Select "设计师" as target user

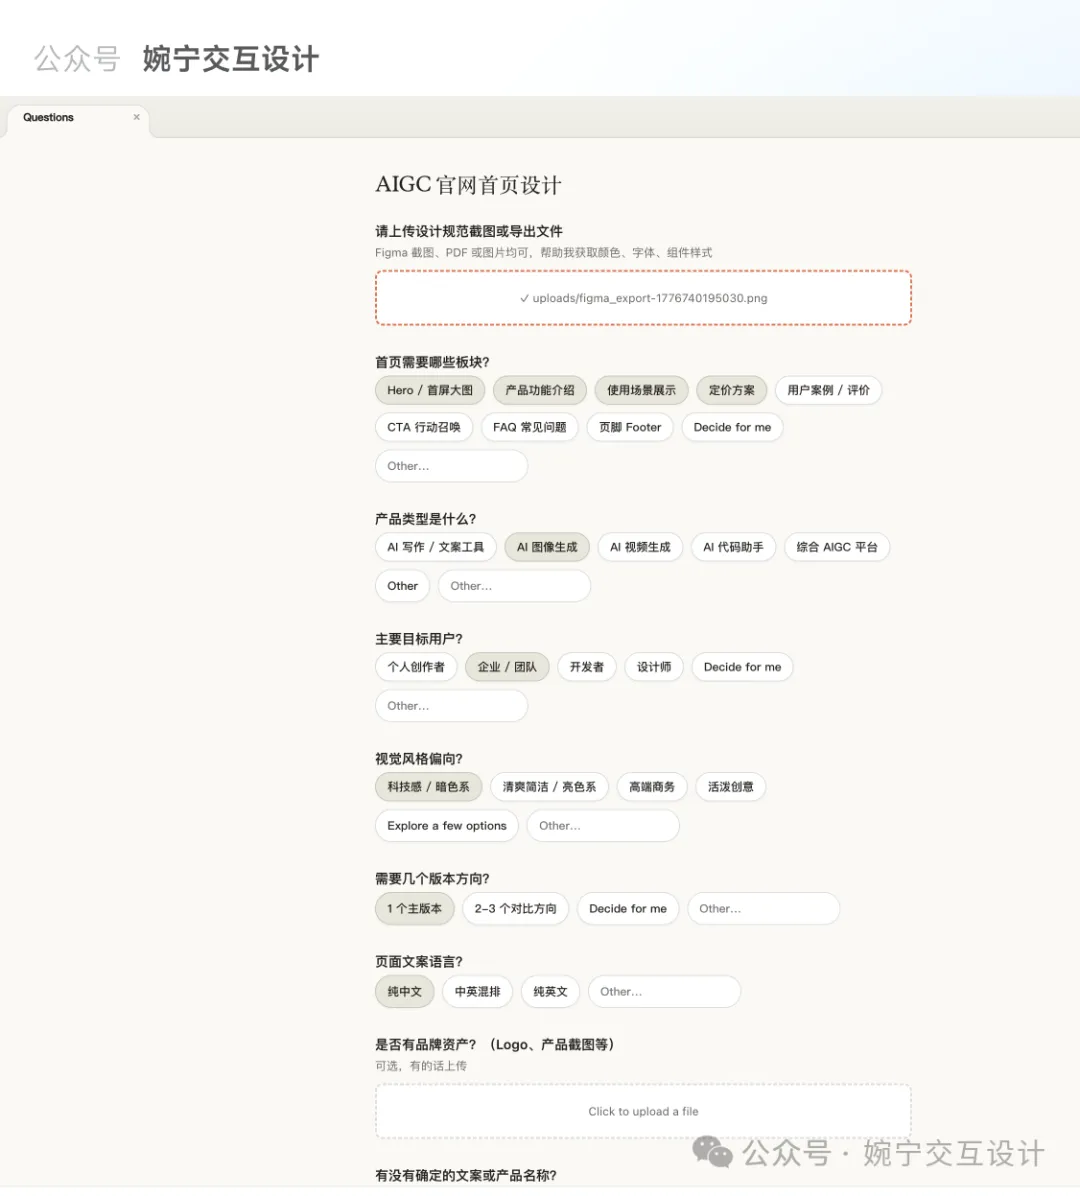coord(653,667)
